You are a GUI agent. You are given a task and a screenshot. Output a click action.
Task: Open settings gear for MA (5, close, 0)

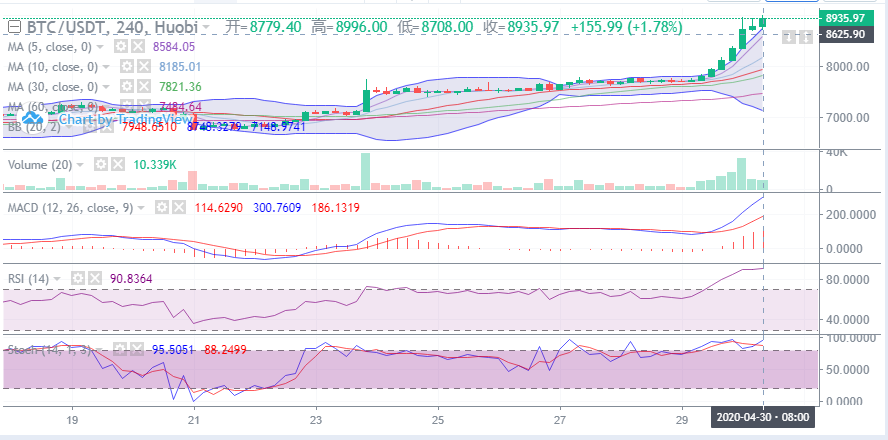[120, 46]
